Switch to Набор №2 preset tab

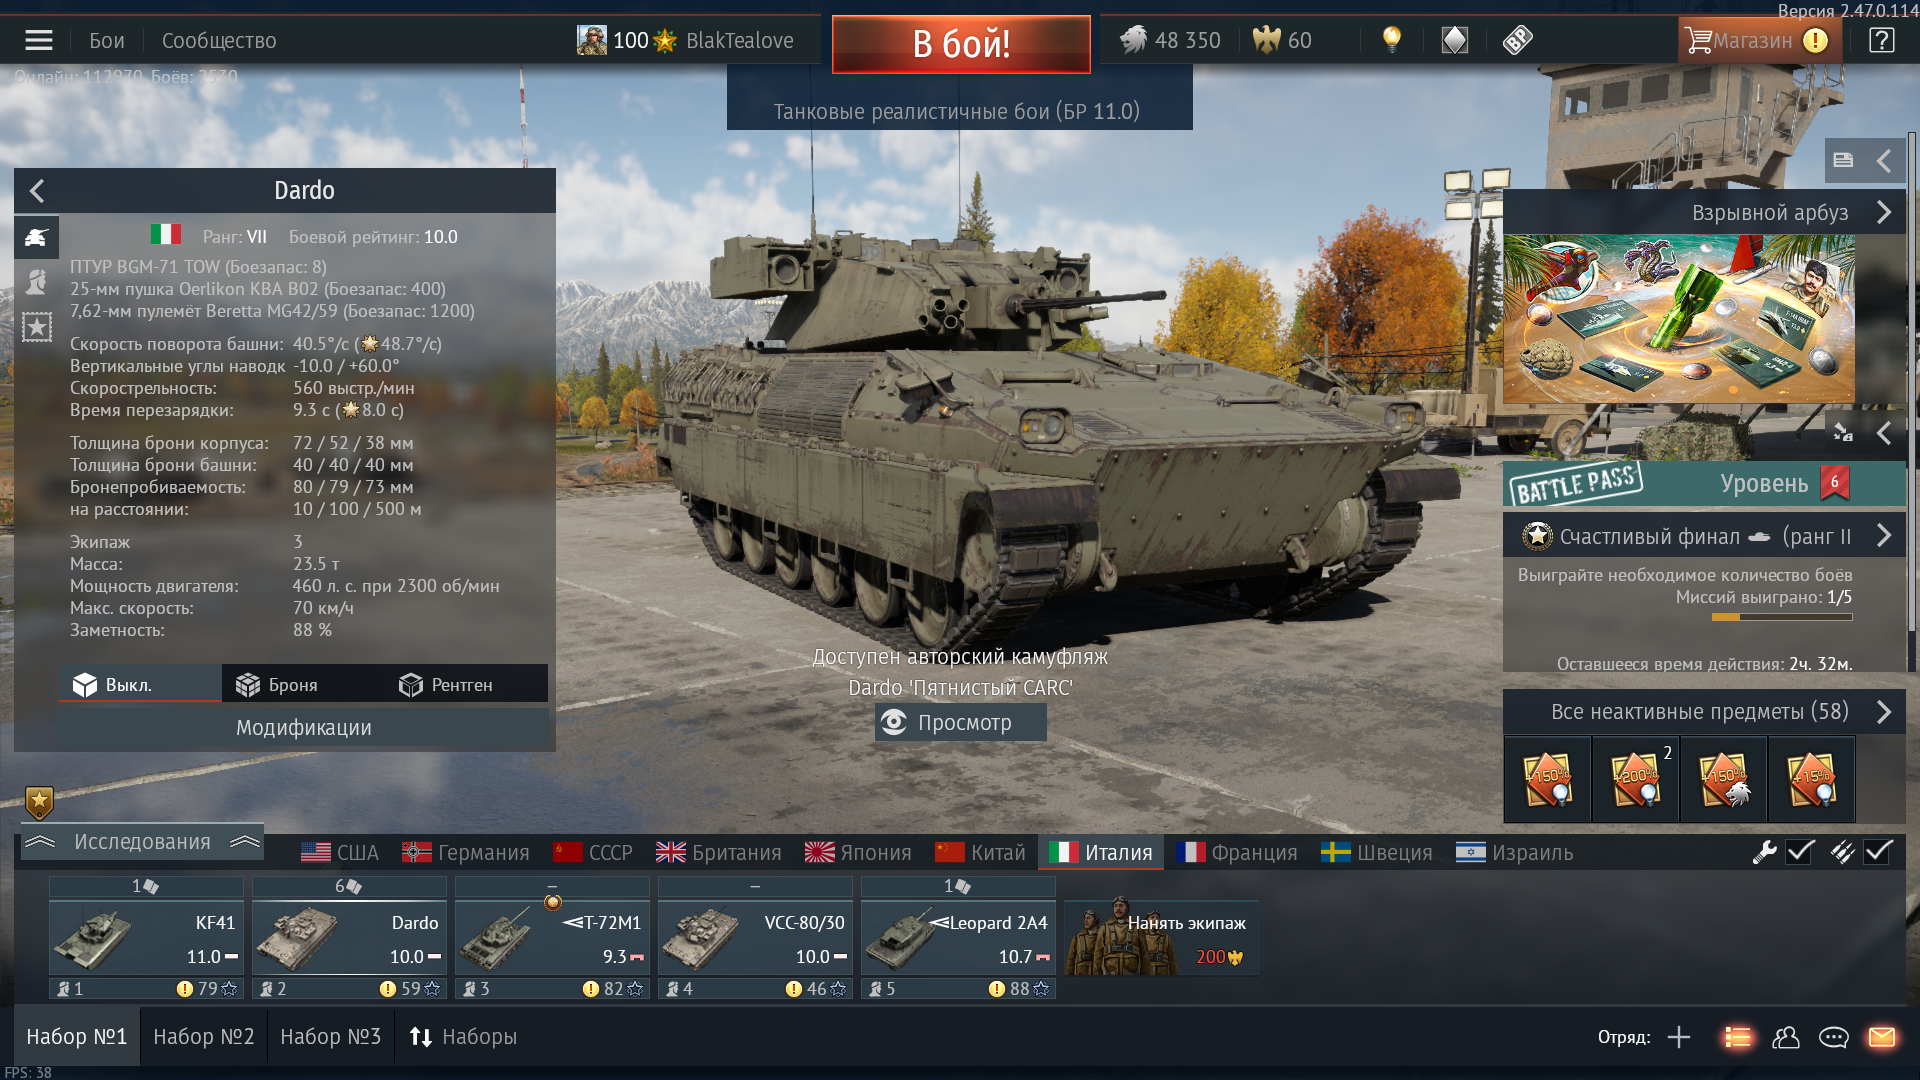tap(204, 1037)
